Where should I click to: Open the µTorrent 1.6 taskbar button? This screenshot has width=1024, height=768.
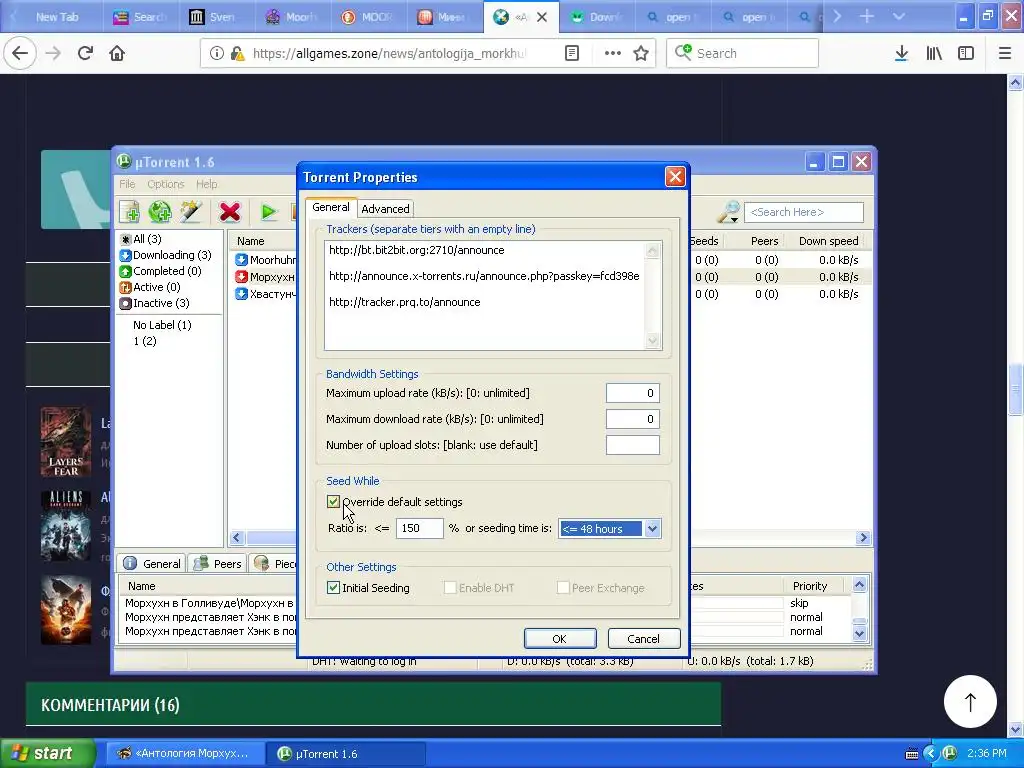tap(345, 754)
